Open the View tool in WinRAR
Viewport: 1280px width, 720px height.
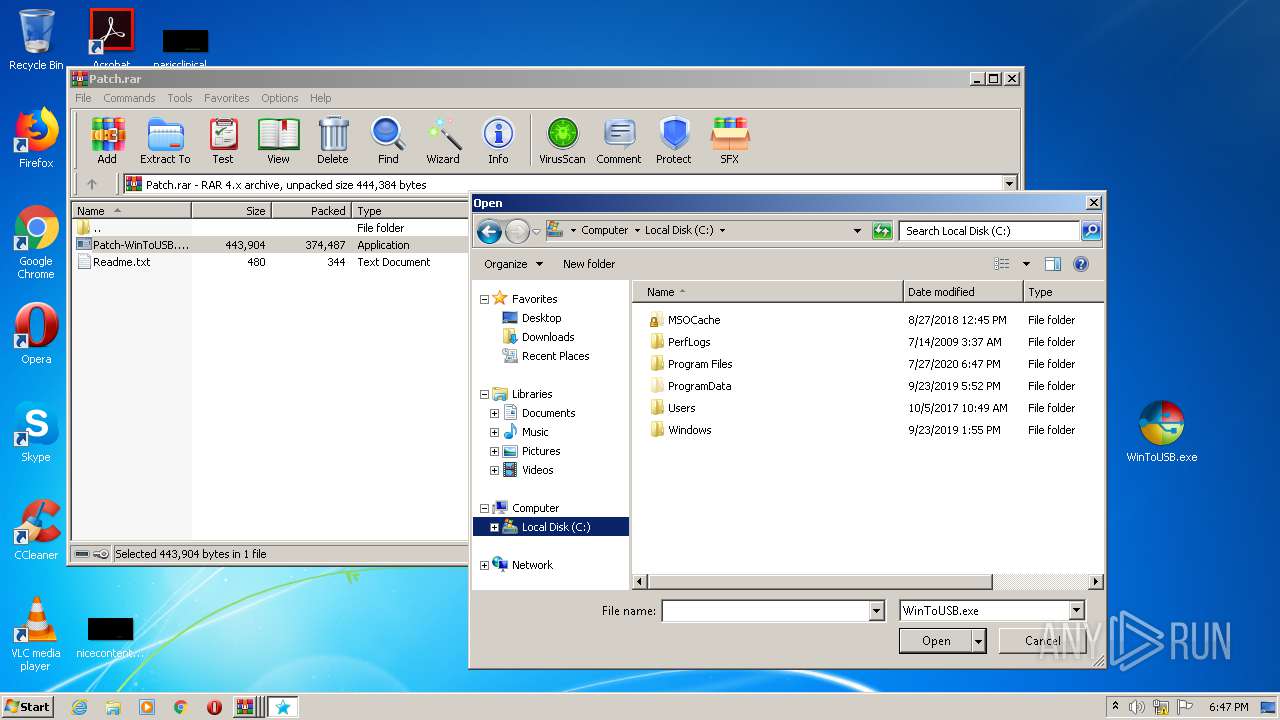tap(278, 141)
